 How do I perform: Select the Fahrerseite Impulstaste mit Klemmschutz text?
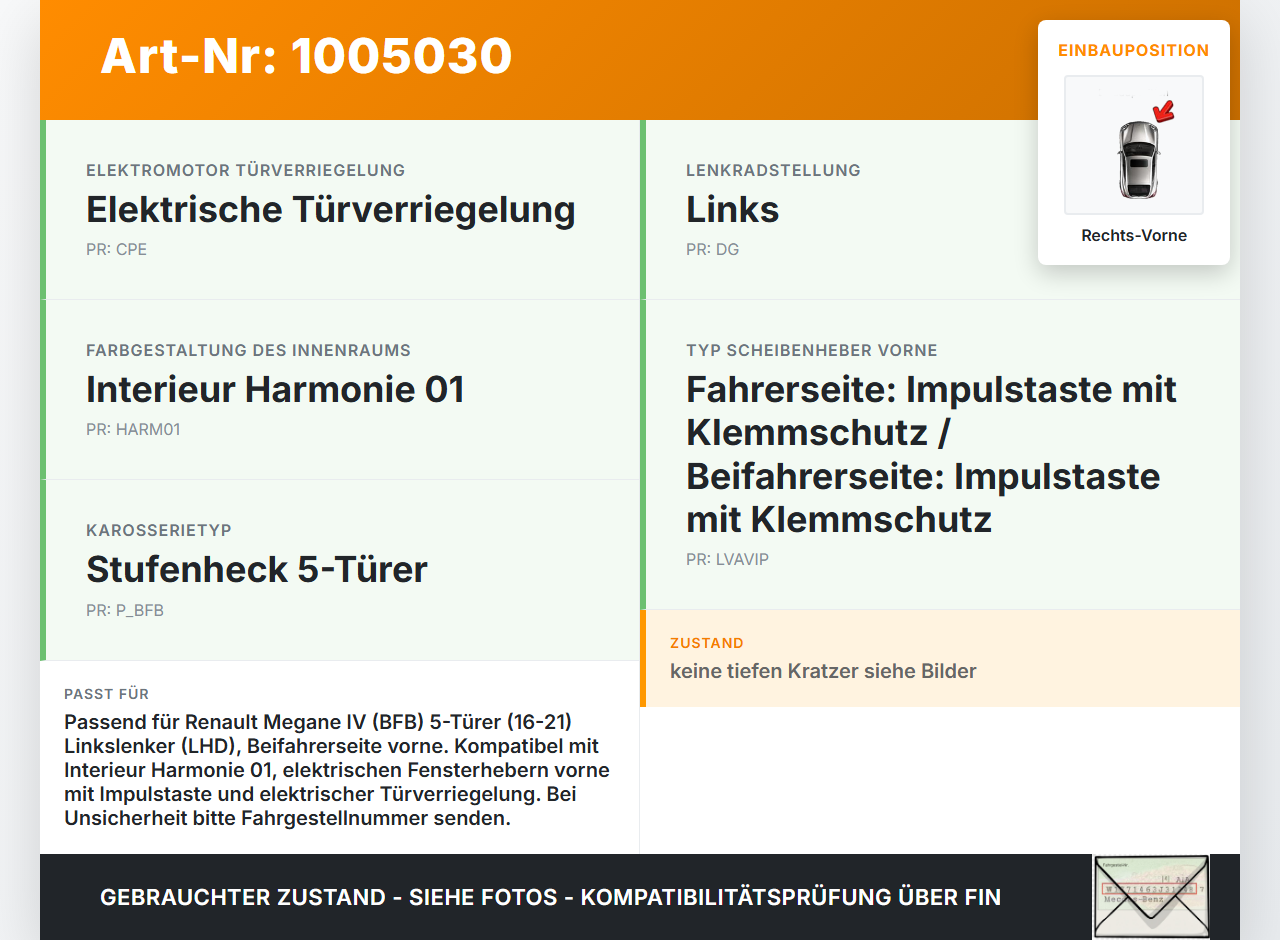click(931, 454)
